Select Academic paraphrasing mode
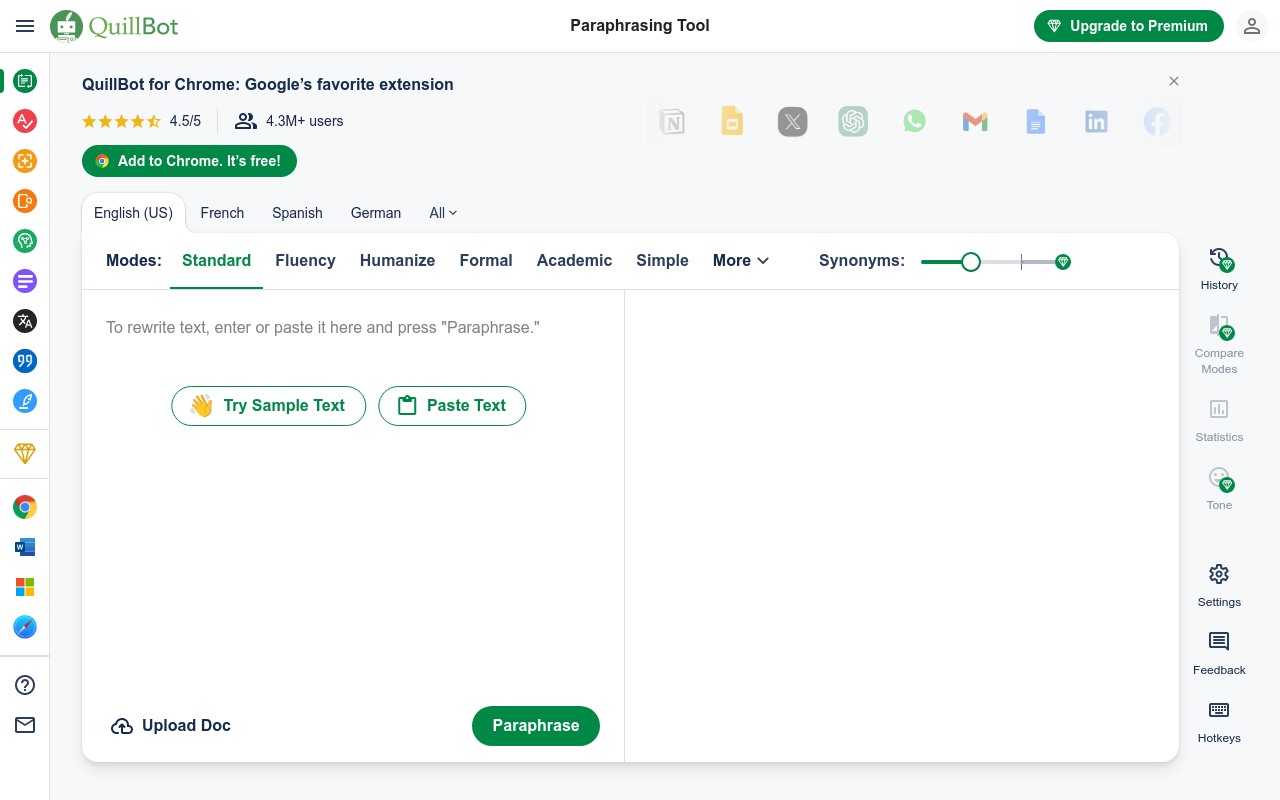This screenshot has height=800, width=1280. click(574, 260)
